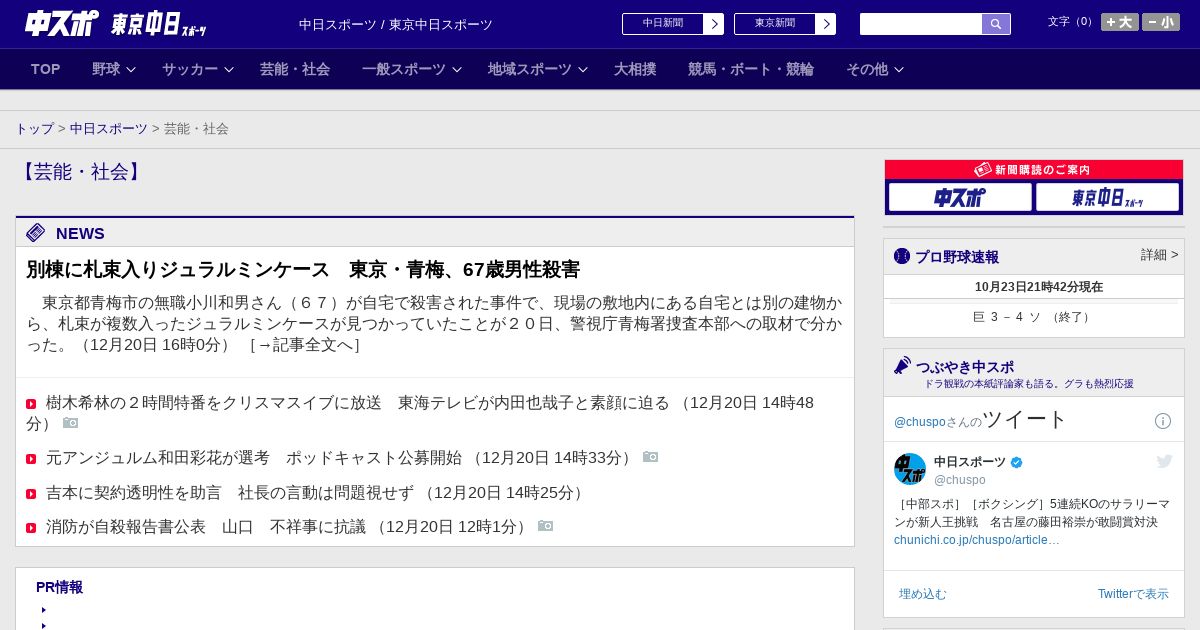Viewport: 1200px width, 630px height.
Task: Focus the header search input field
Action: click(x=921, y=24)
